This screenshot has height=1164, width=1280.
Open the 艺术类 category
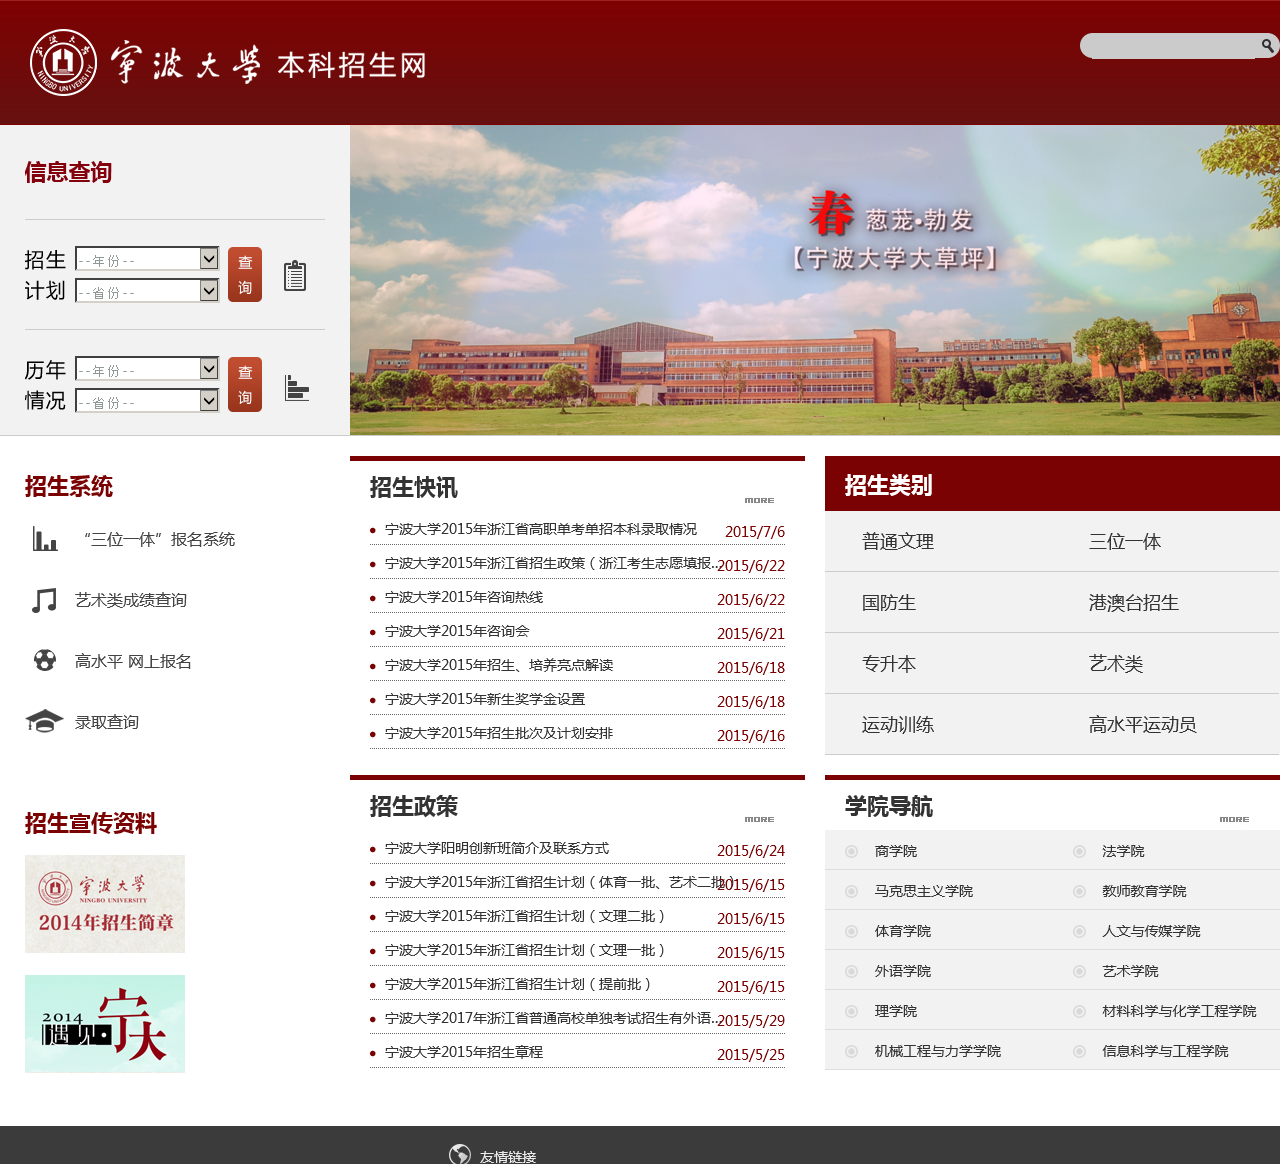(1116, 663)
